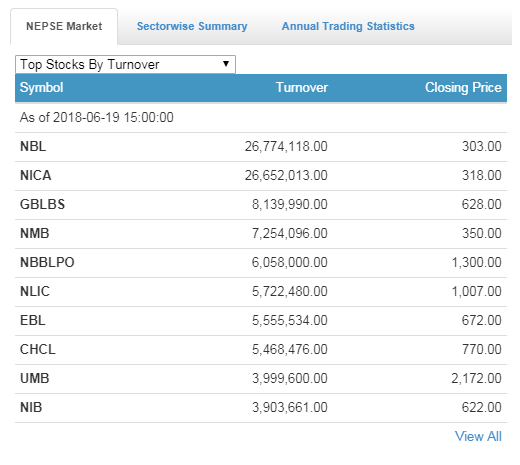Select the NIB stock row
The width and height of the screenshot is (520, 465).
[261, 408]
